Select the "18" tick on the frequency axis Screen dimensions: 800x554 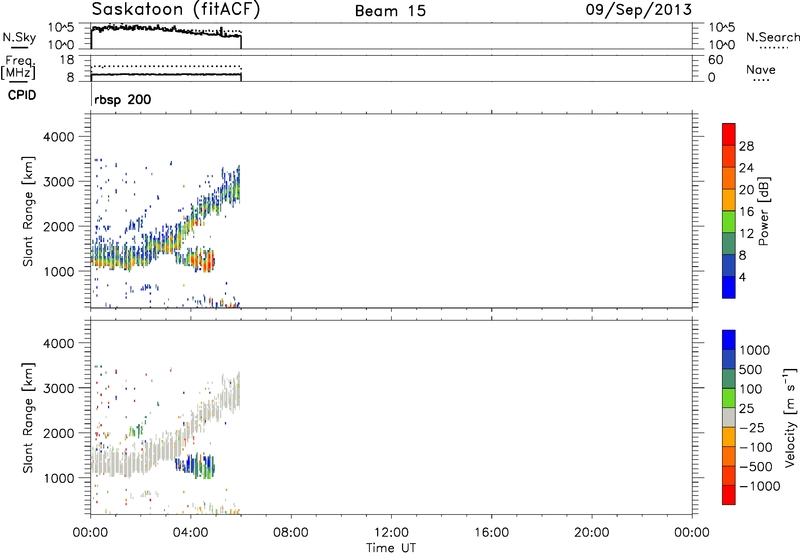click(67, 60)
